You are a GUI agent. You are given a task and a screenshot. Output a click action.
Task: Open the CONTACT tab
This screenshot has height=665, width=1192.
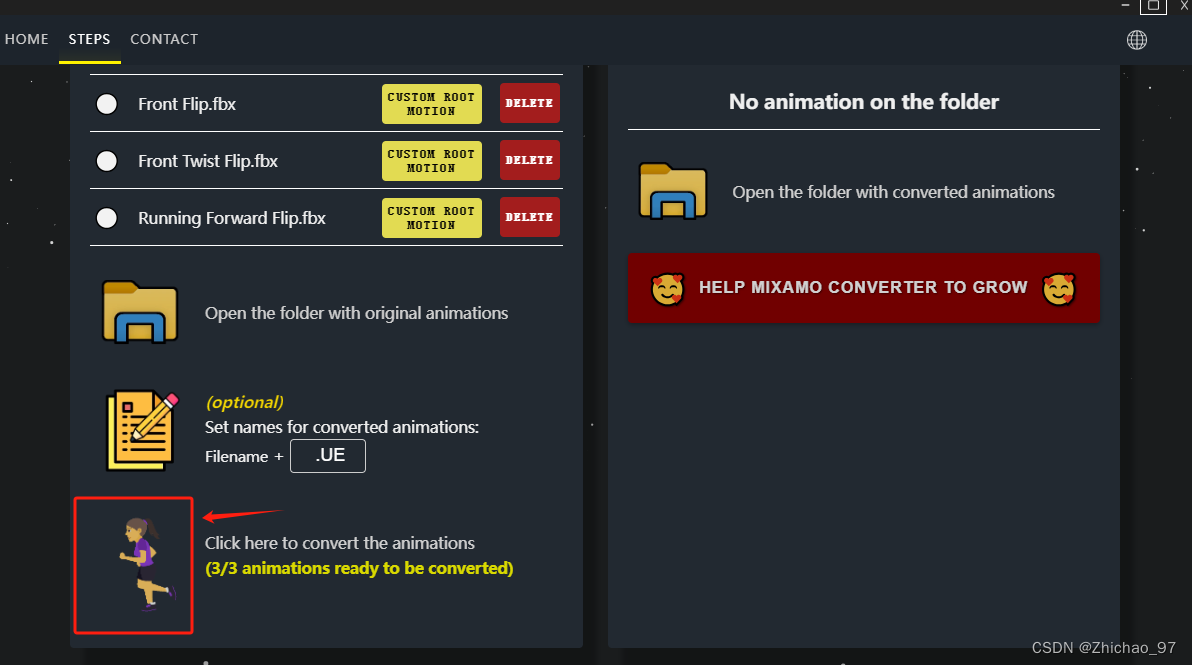pyautogui.click(x=164, y=39)
